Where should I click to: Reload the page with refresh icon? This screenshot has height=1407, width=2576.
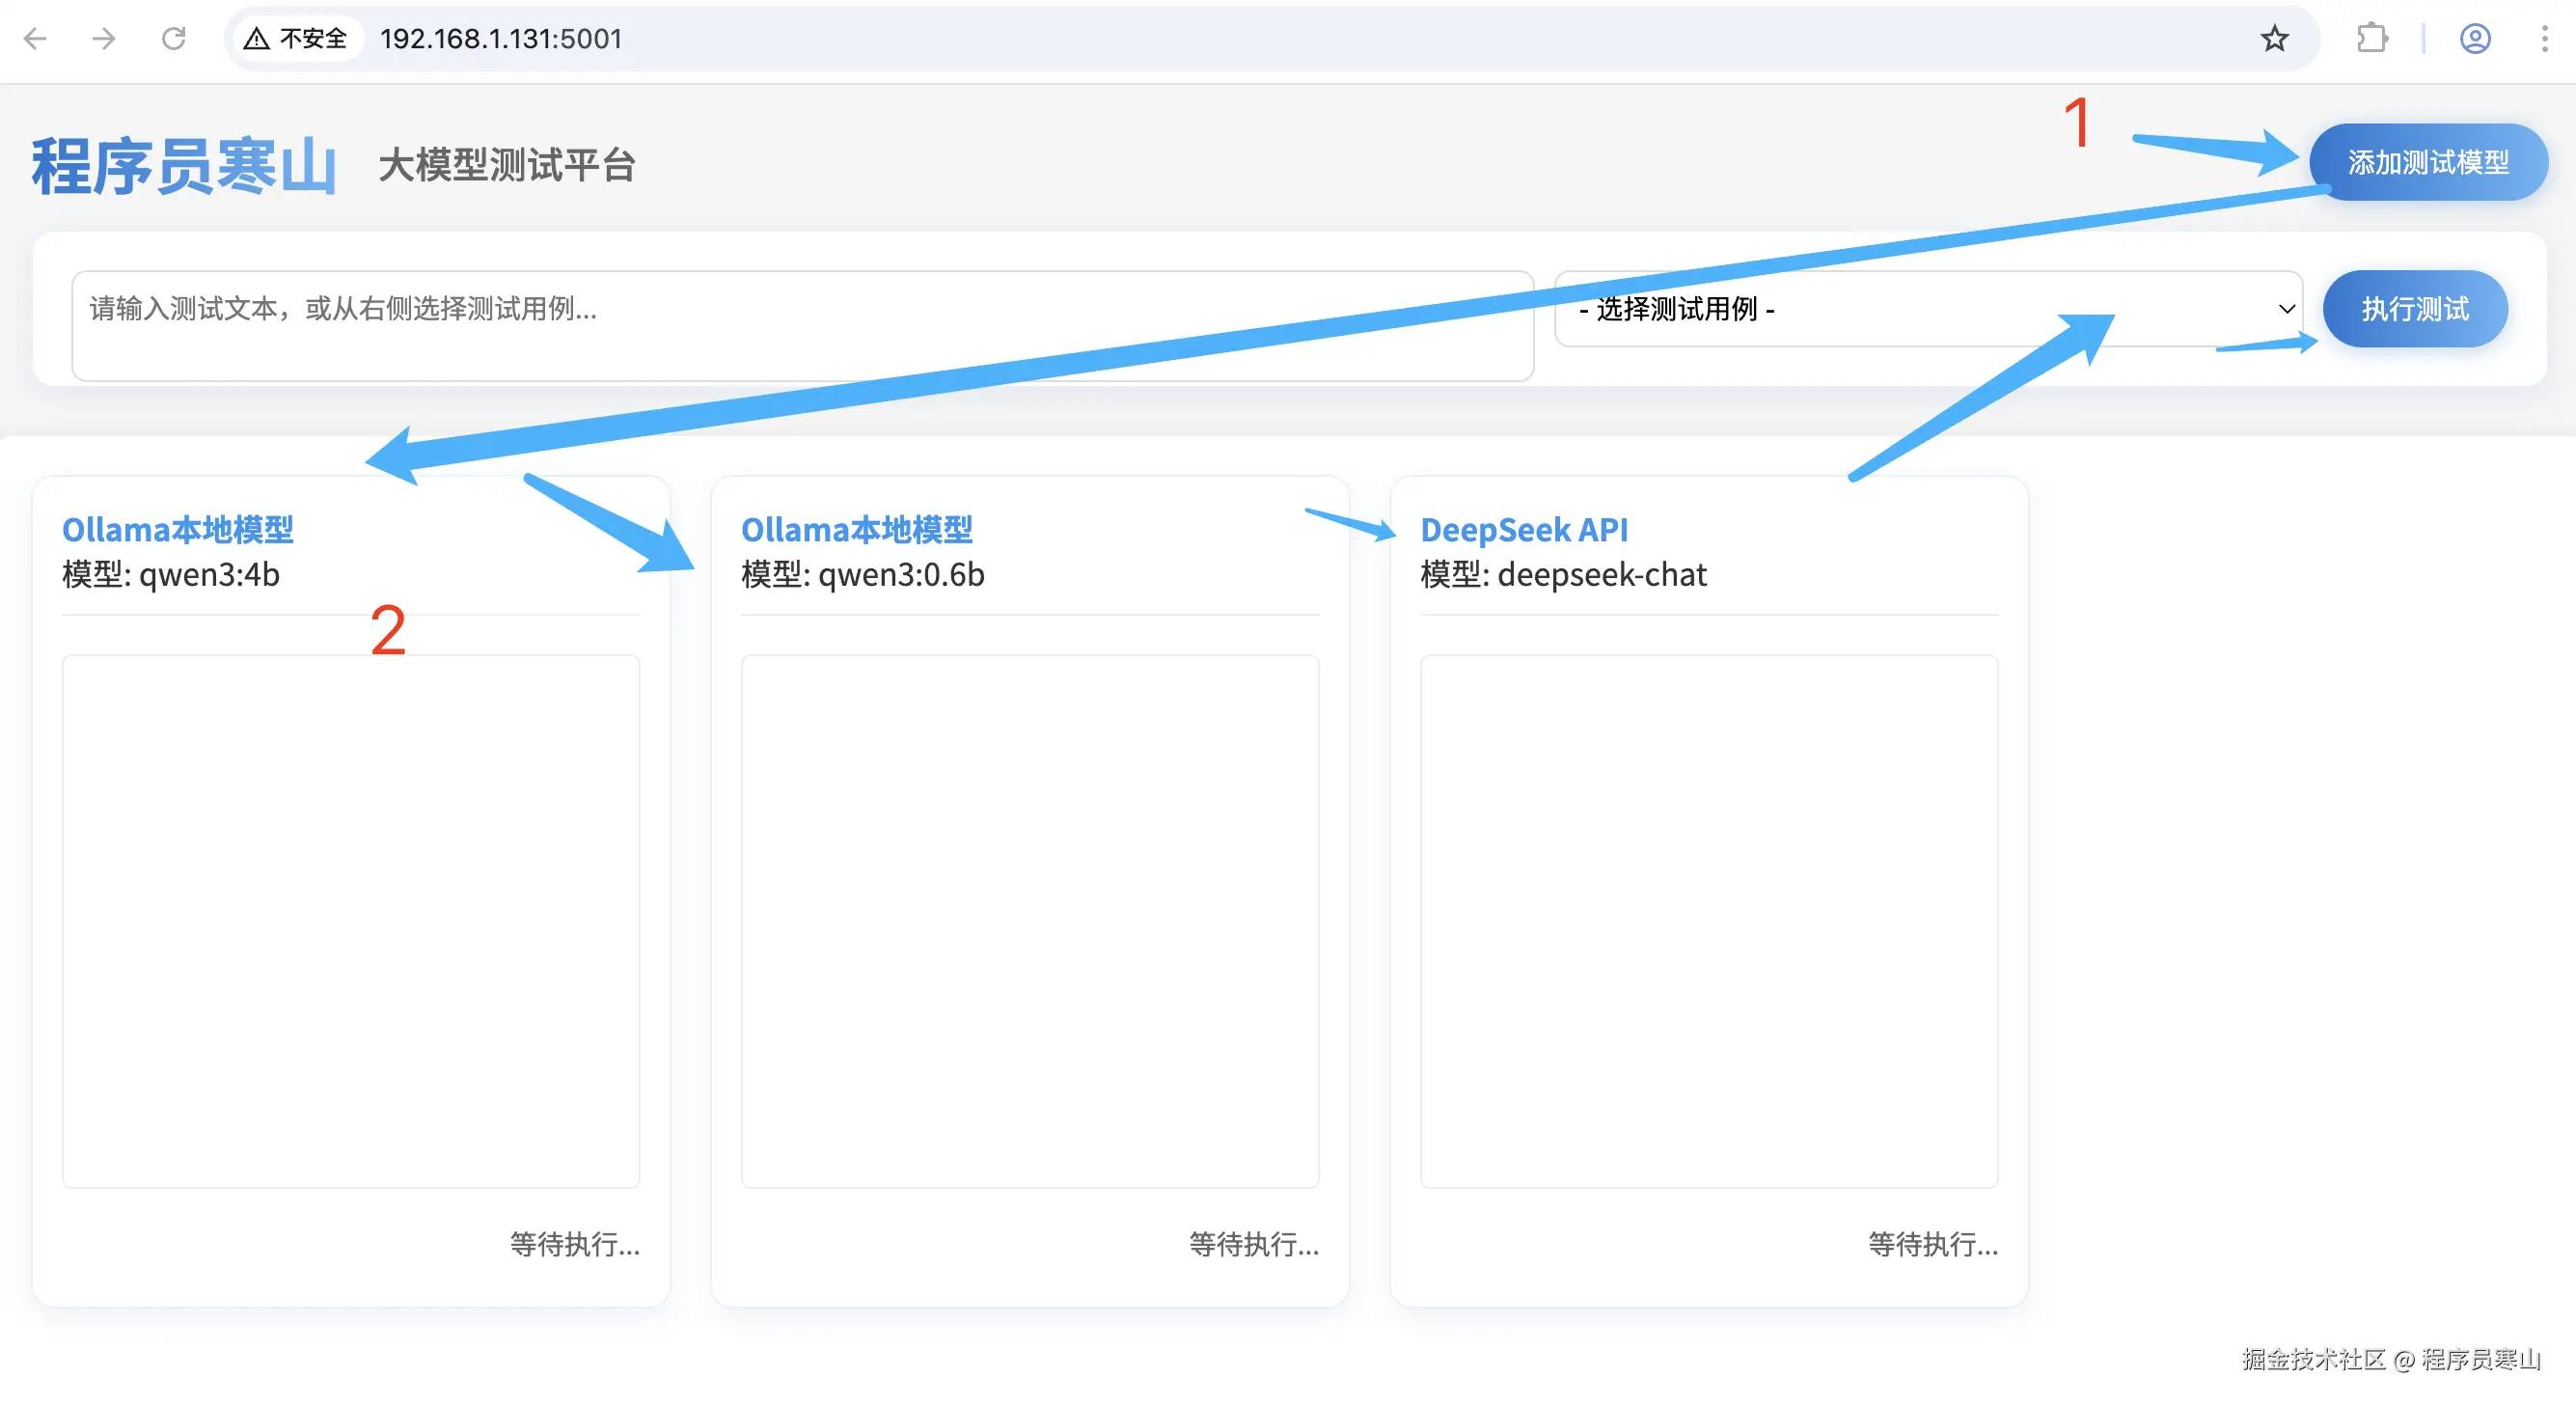(x=174, y=39)
